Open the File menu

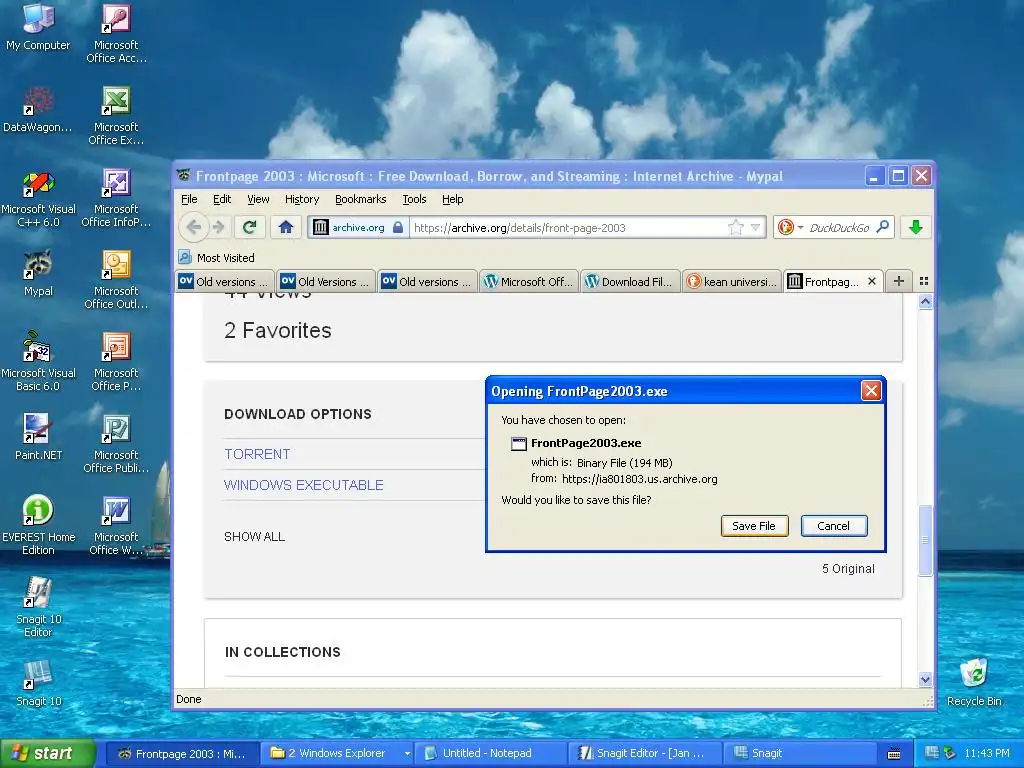click(x=189, y=199)
